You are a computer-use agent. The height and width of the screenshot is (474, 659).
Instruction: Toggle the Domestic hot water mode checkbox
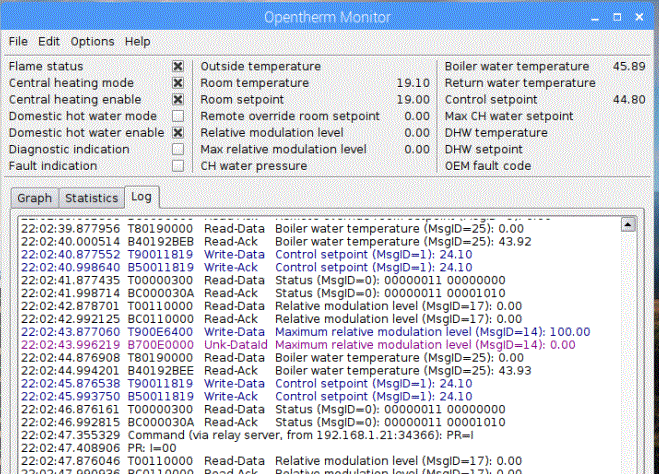[178, 116]
